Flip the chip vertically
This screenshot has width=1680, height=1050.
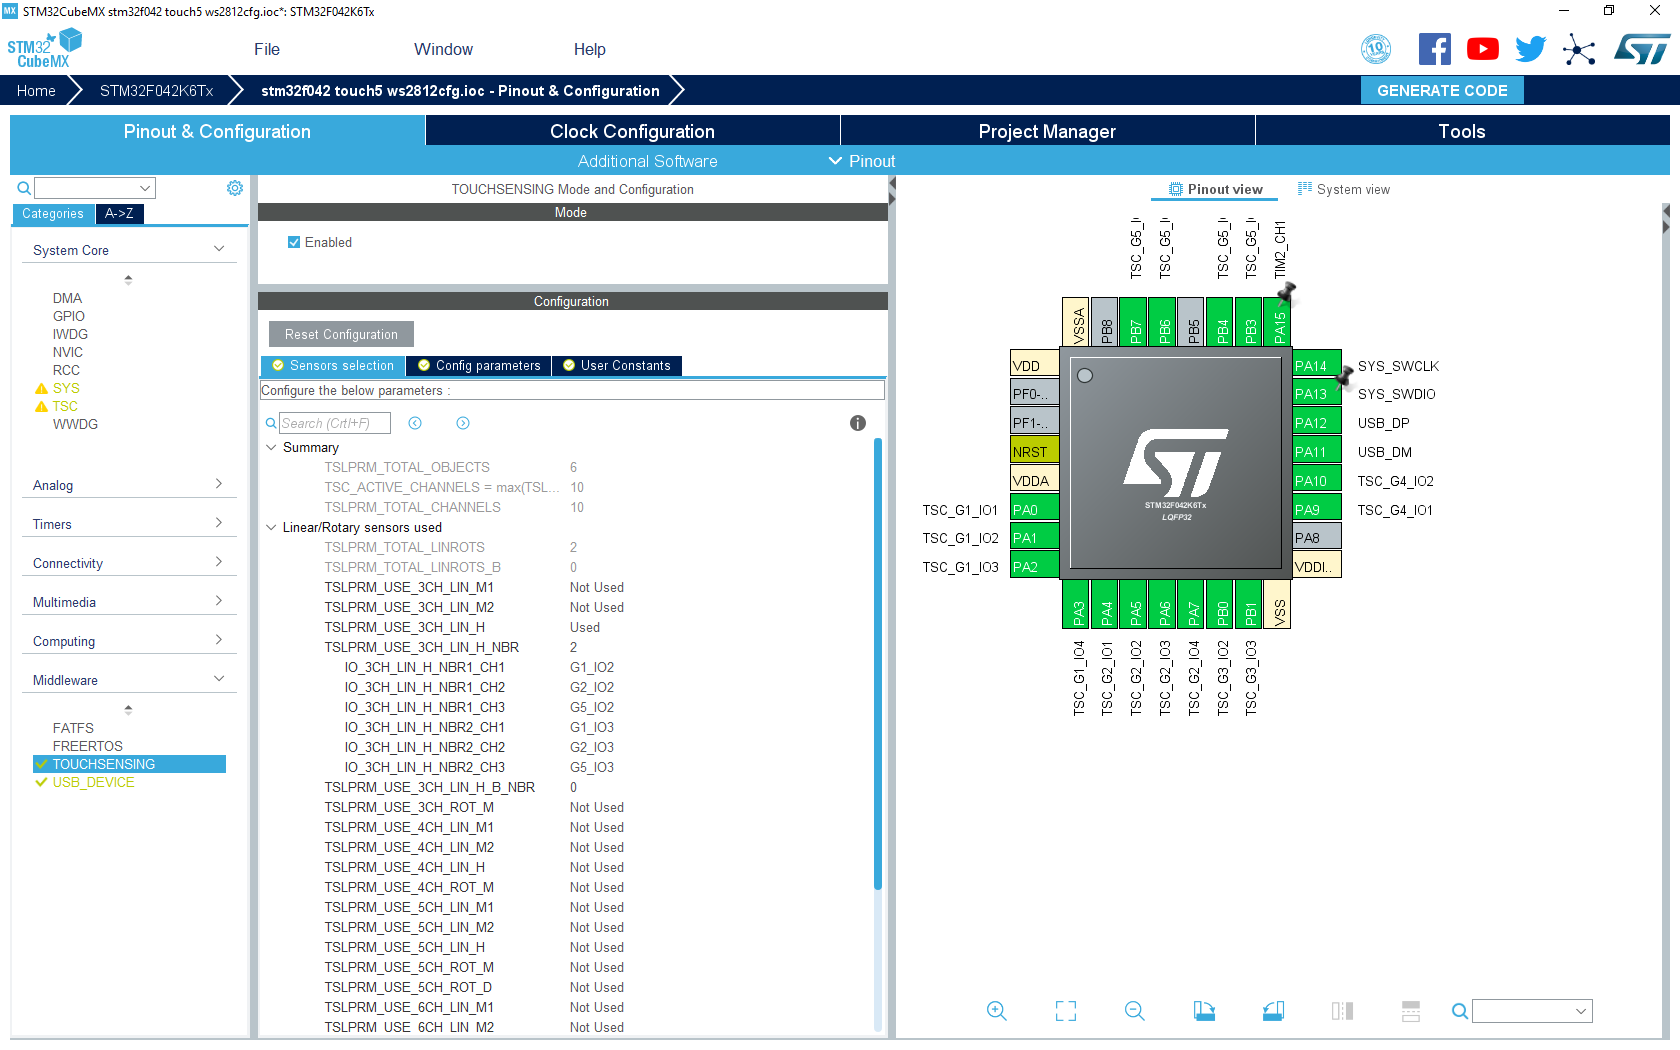(1411, 1011)
